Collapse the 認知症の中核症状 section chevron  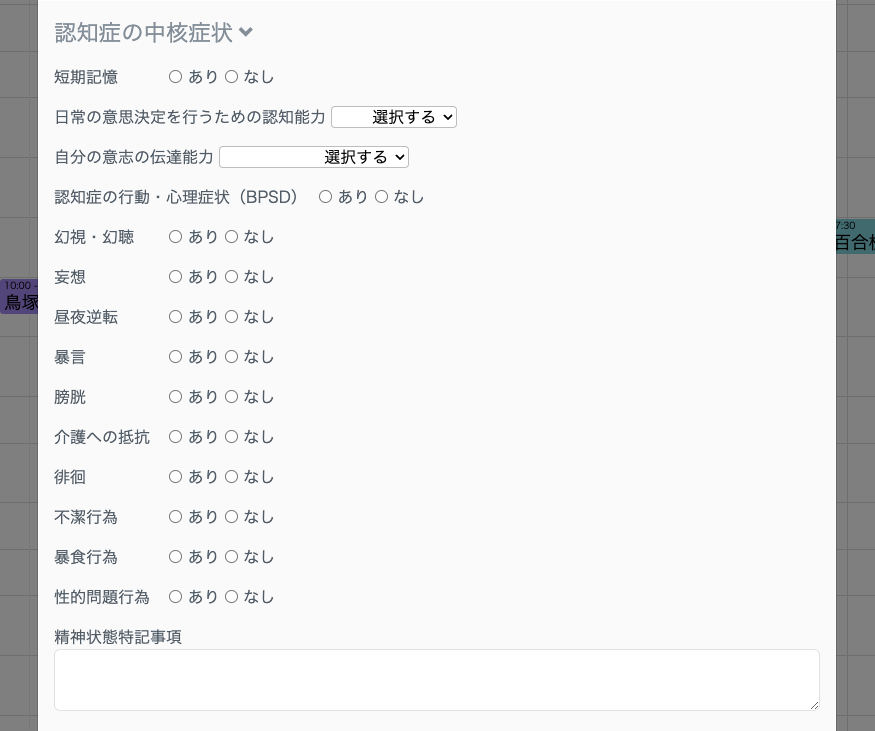(x=246, y=32)
